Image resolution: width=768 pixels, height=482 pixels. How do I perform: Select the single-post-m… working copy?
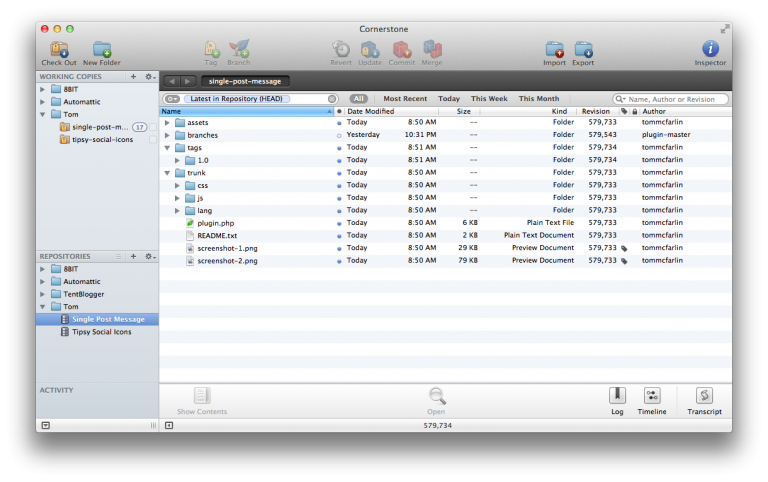pyautogui.click(x=97, y=127)
